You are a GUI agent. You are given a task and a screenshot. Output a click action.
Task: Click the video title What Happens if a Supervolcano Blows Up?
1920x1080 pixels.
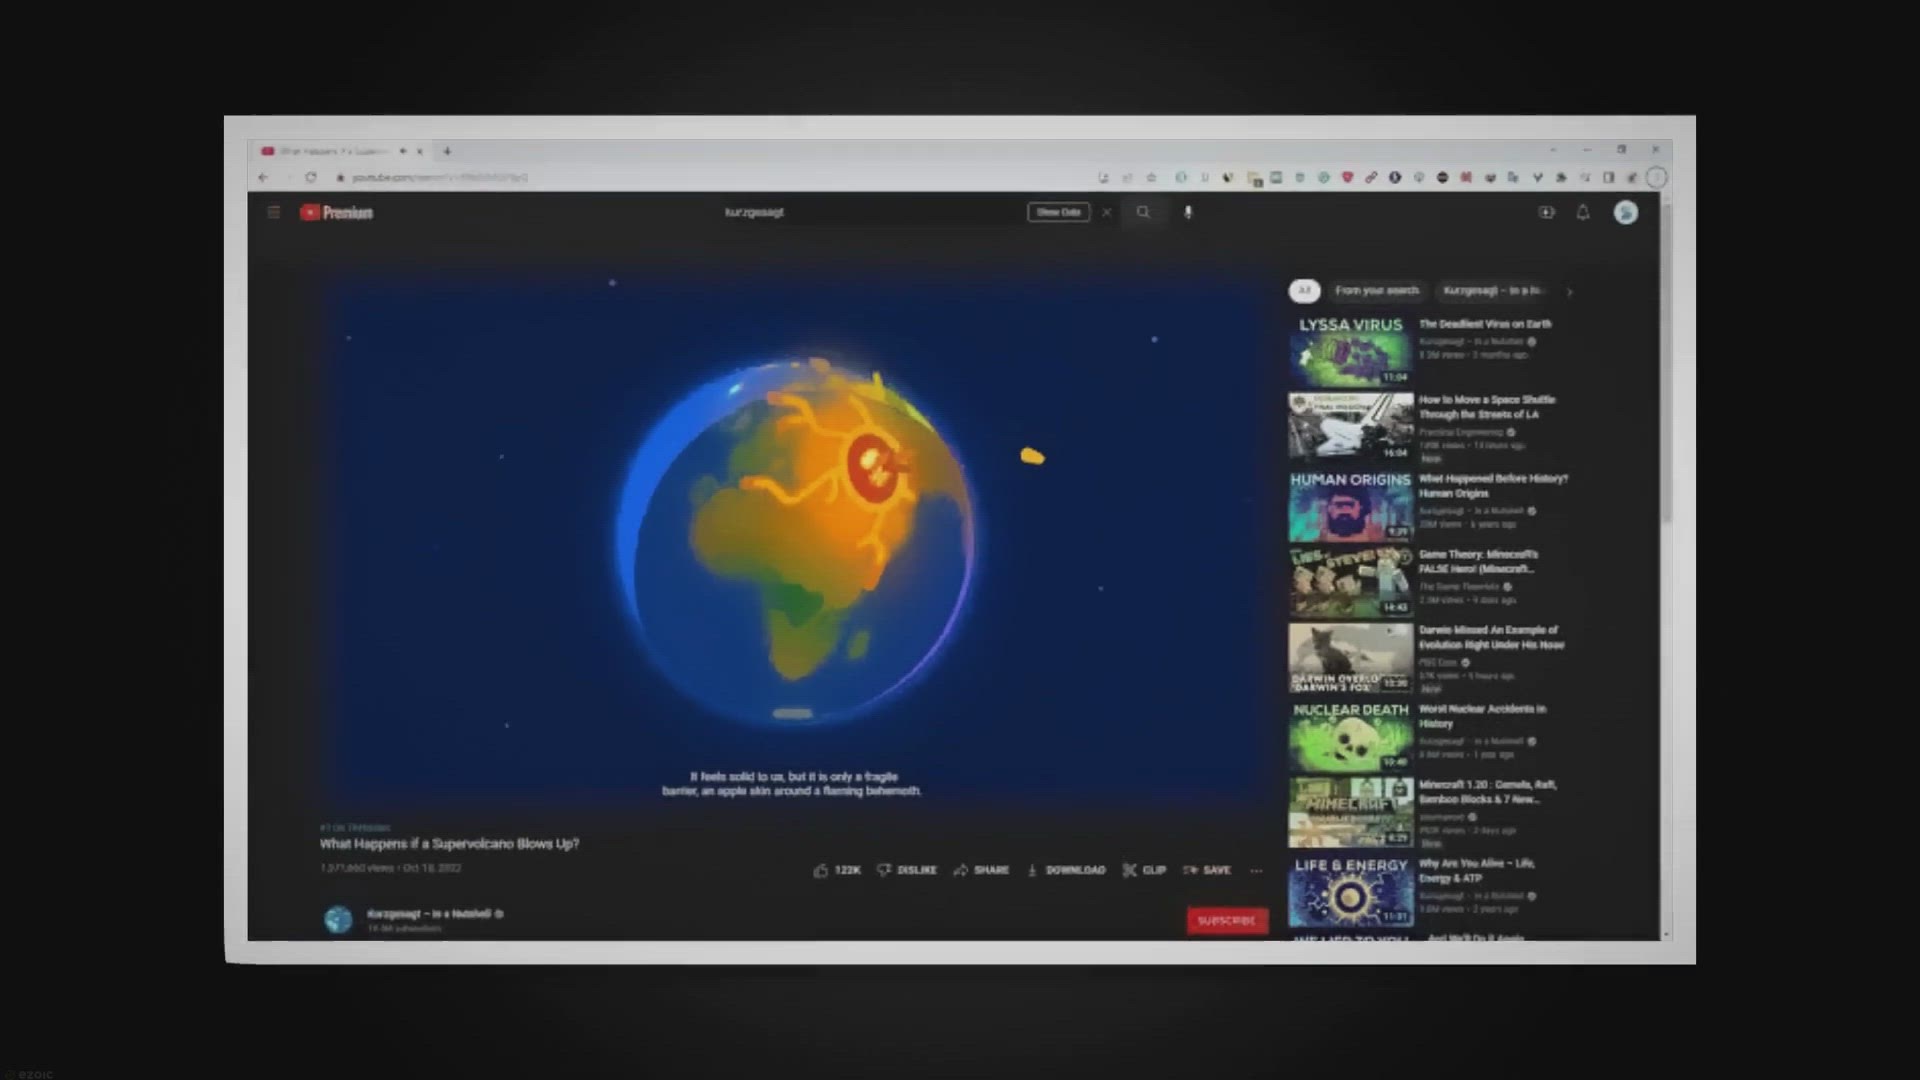[x=449, y=844]
